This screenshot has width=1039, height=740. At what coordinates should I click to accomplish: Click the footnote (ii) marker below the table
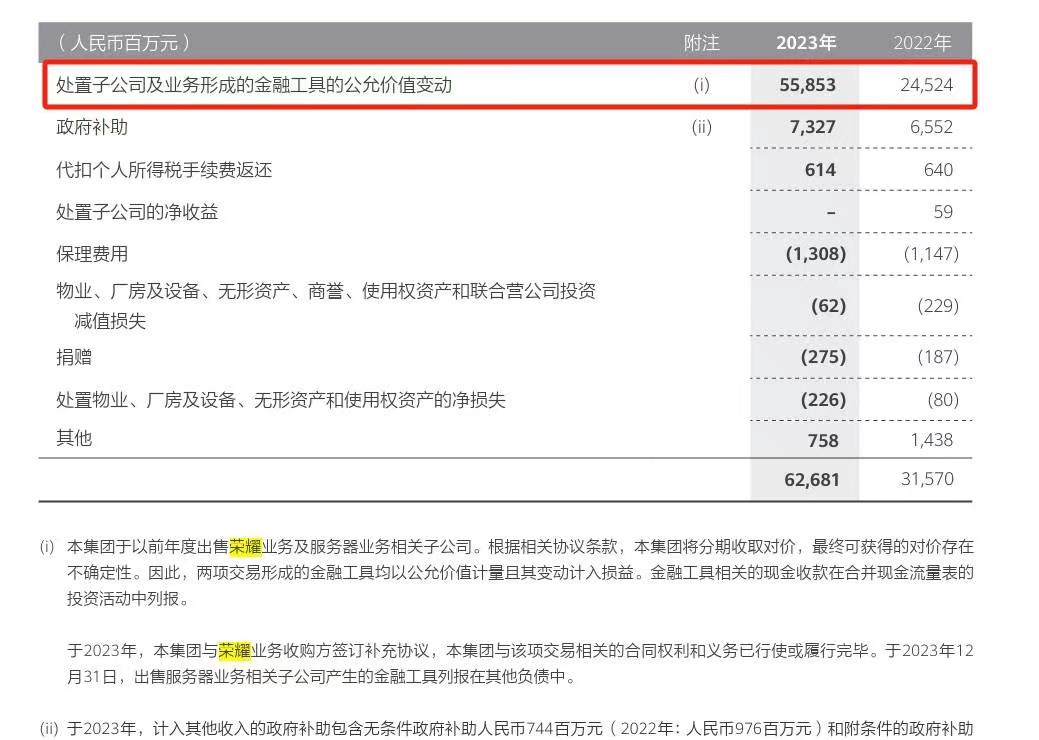49,728
